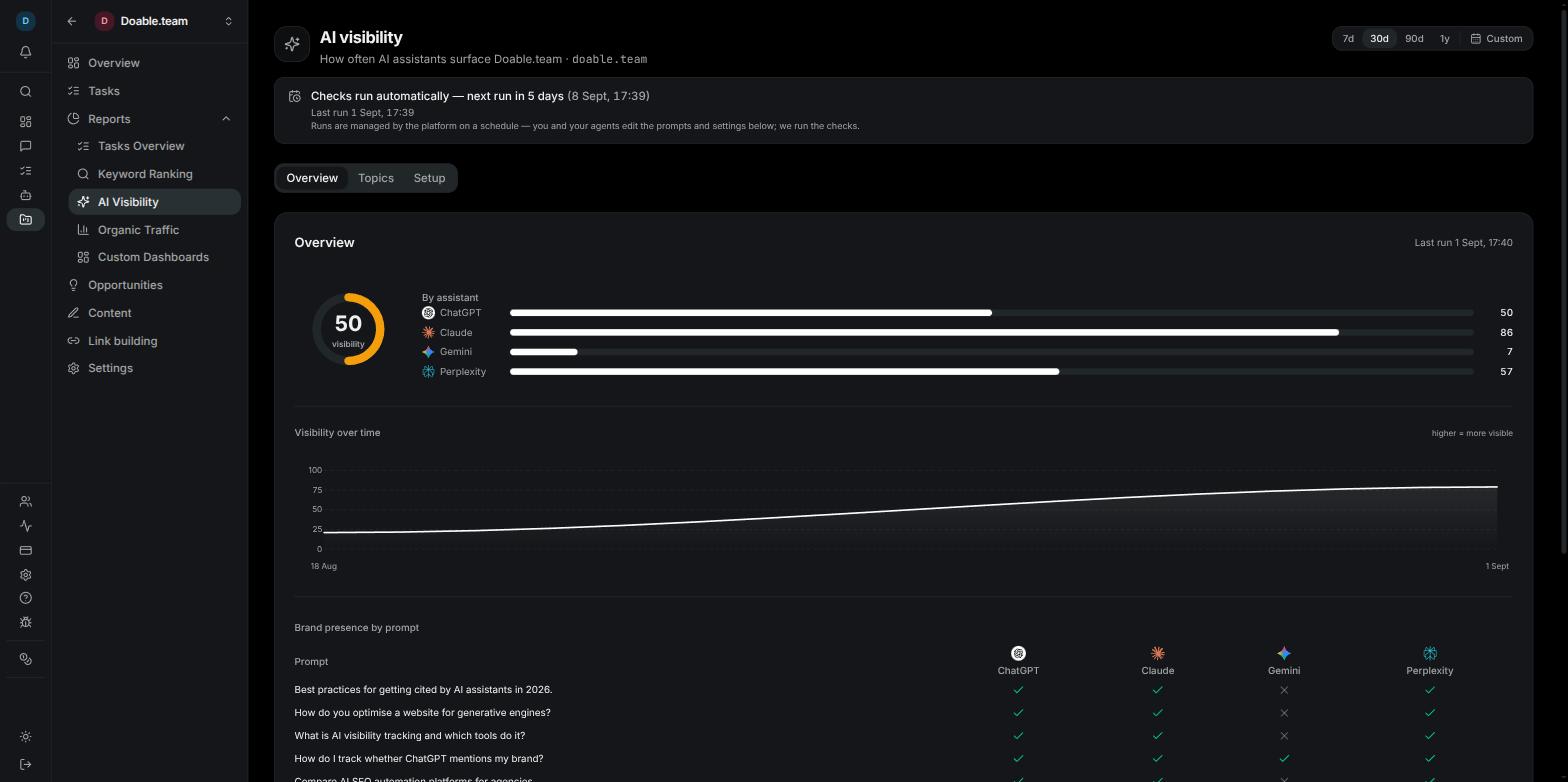Open the robot agents icon in left rail
Viewport: 1568px width, 782px height.
(x=26, y=195)
